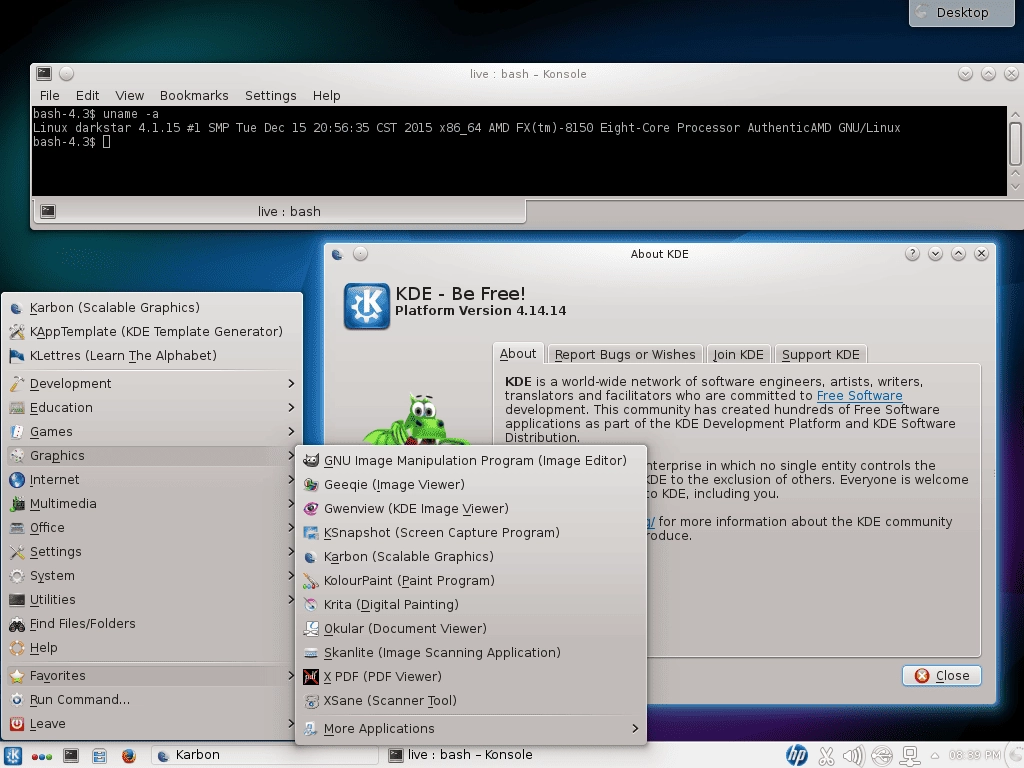Open Karbon in Graphics submenu

coord(470,557)
